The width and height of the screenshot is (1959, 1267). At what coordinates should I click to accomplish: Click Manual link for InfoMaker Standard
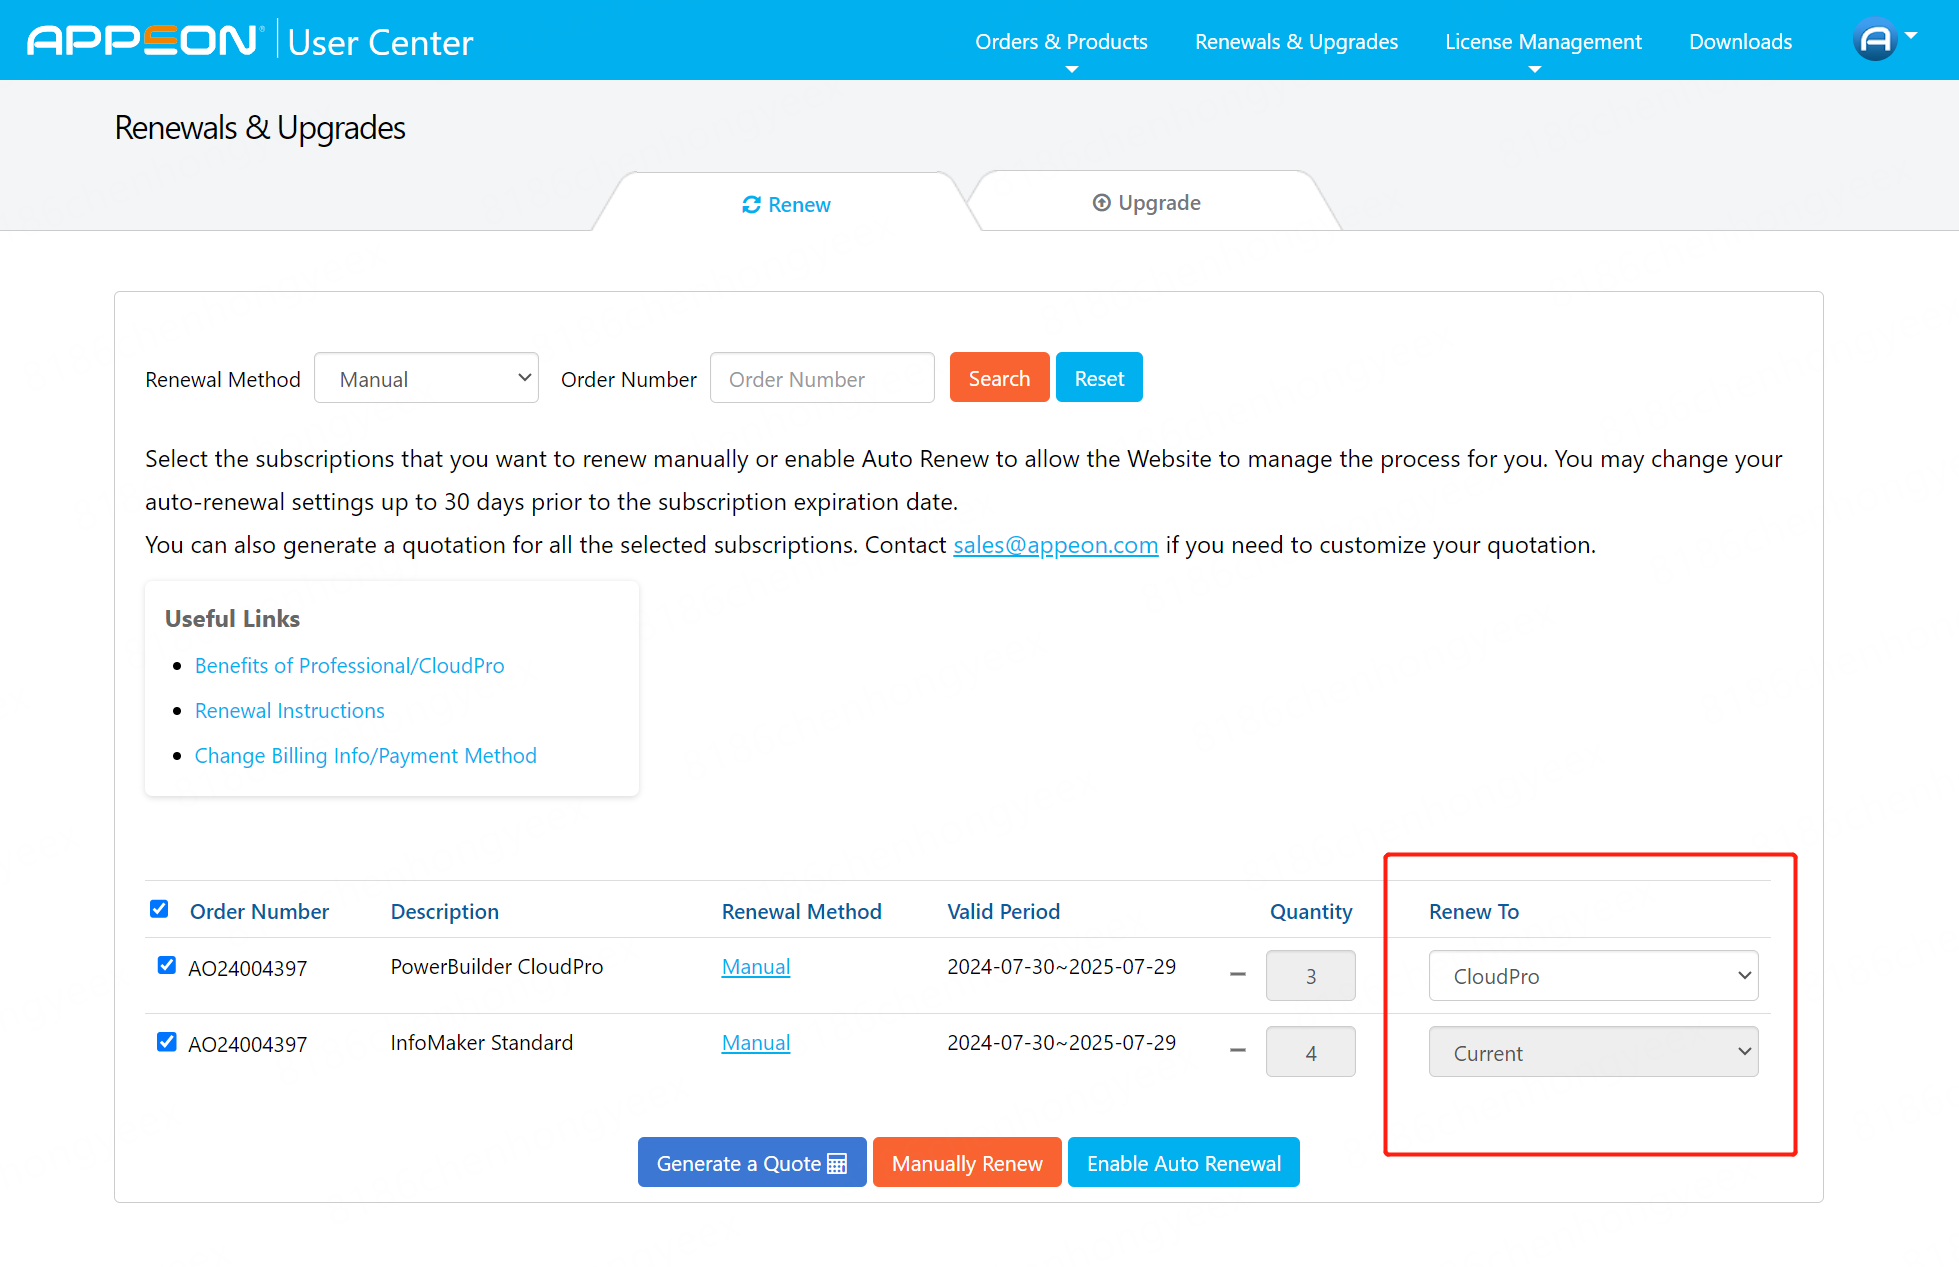tap(756, 1043)
